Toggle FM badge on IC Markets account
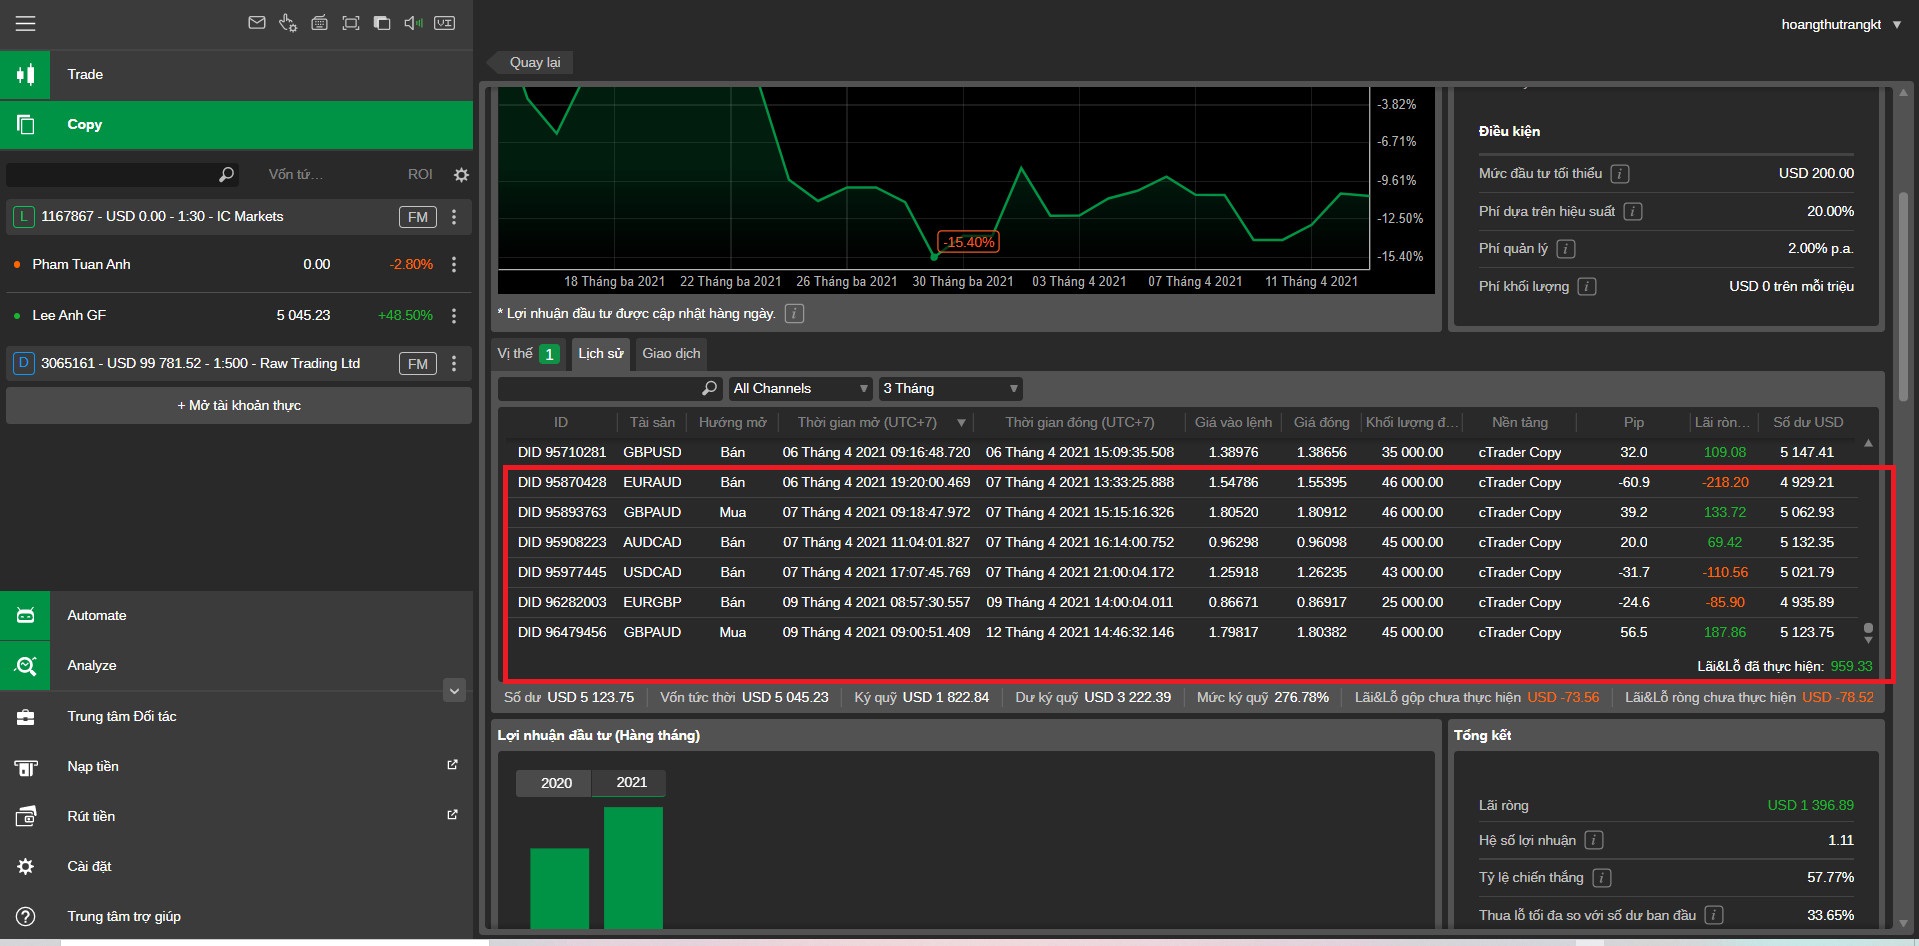Image resolution: width=1919 pixels, height=946 pixels. (x=417, y=217)
